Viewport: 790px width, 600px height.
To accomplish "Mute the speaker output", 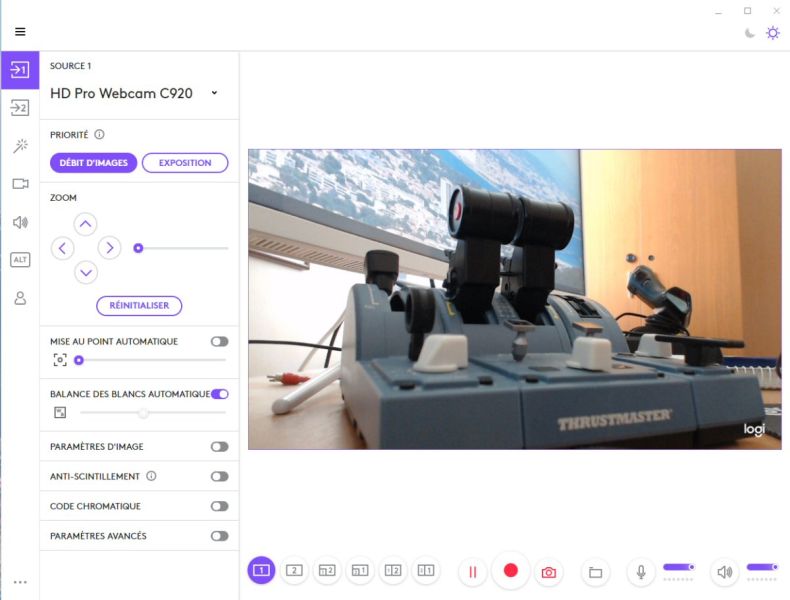I will coord(725,572).
